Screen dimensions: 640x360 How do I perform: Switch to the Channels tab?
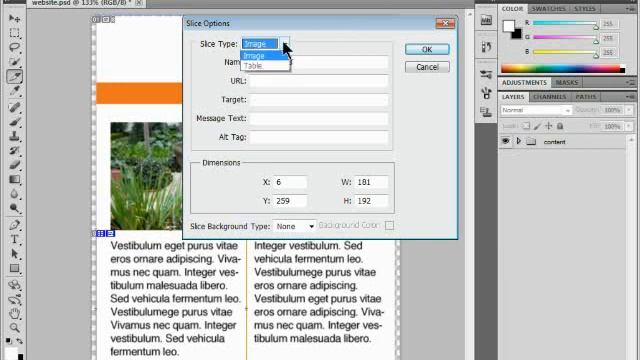[549, 97]
